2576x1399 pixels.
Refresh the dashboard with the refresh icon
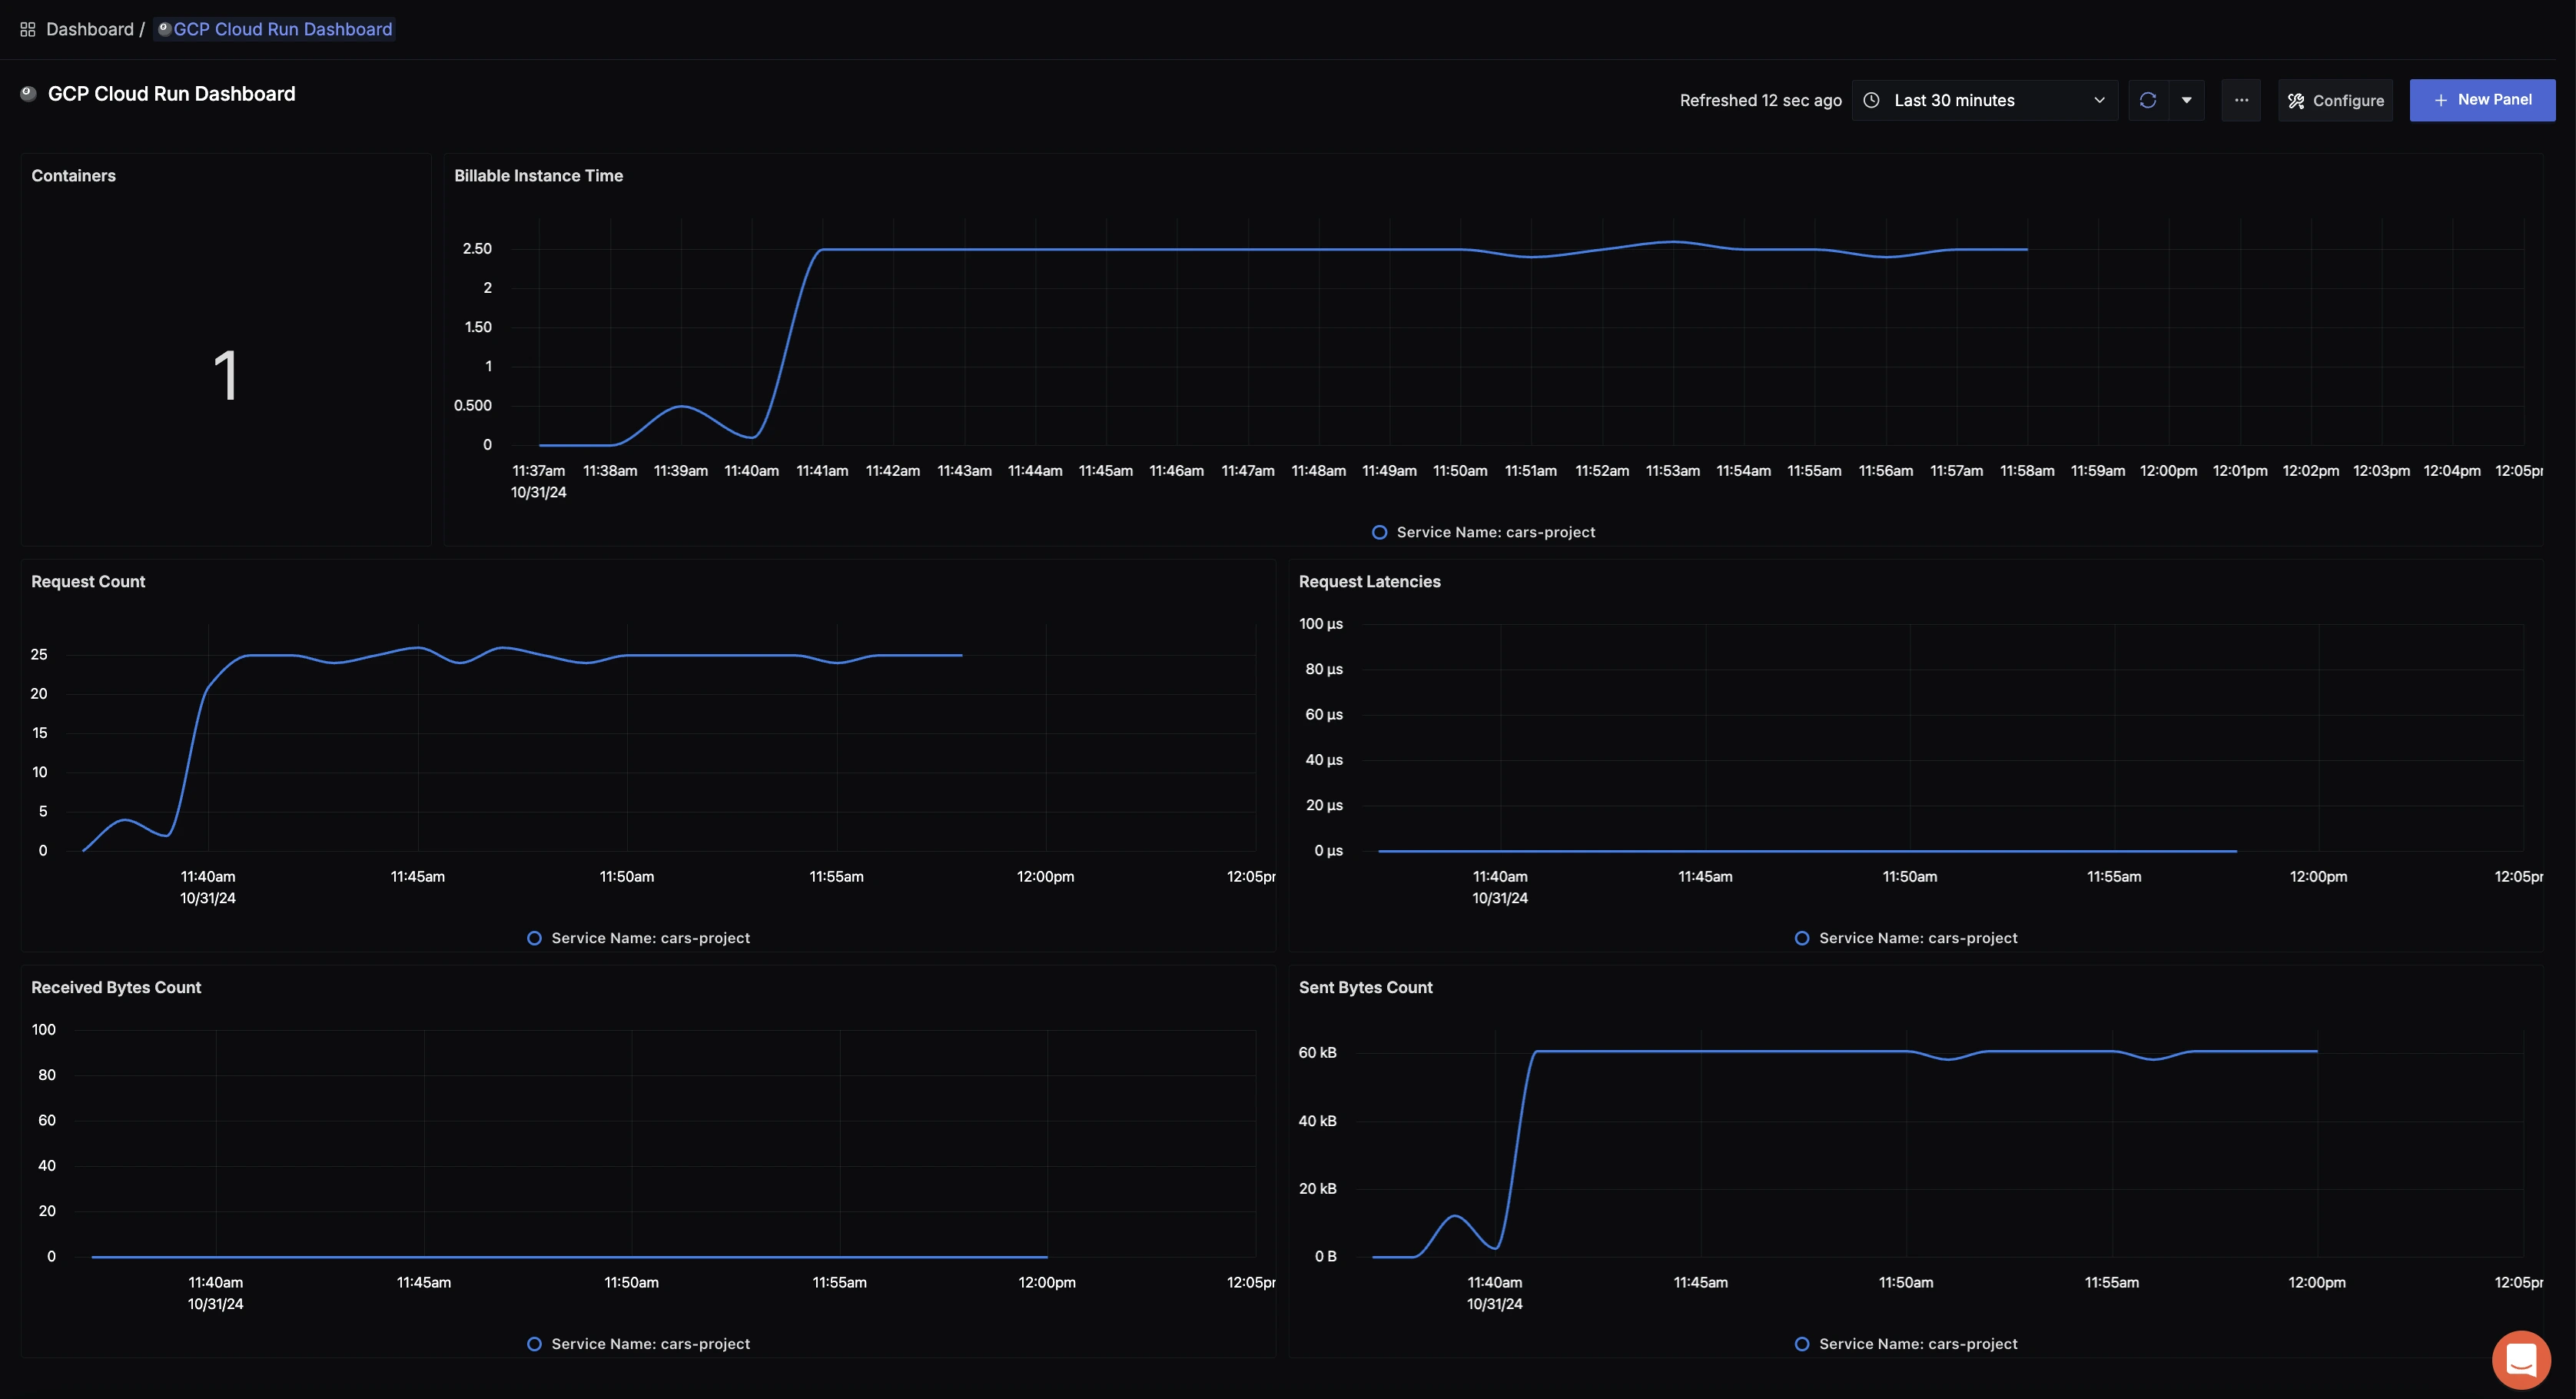(2147, 100)
